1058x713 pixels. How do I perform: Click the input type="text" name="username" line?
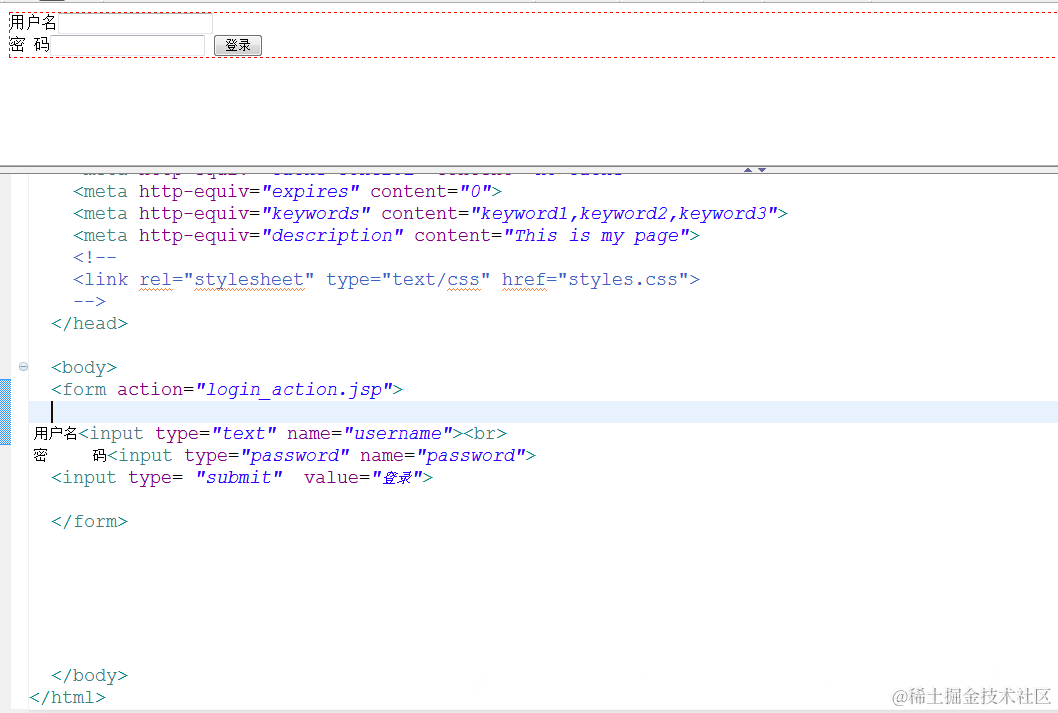click(271, 434)
